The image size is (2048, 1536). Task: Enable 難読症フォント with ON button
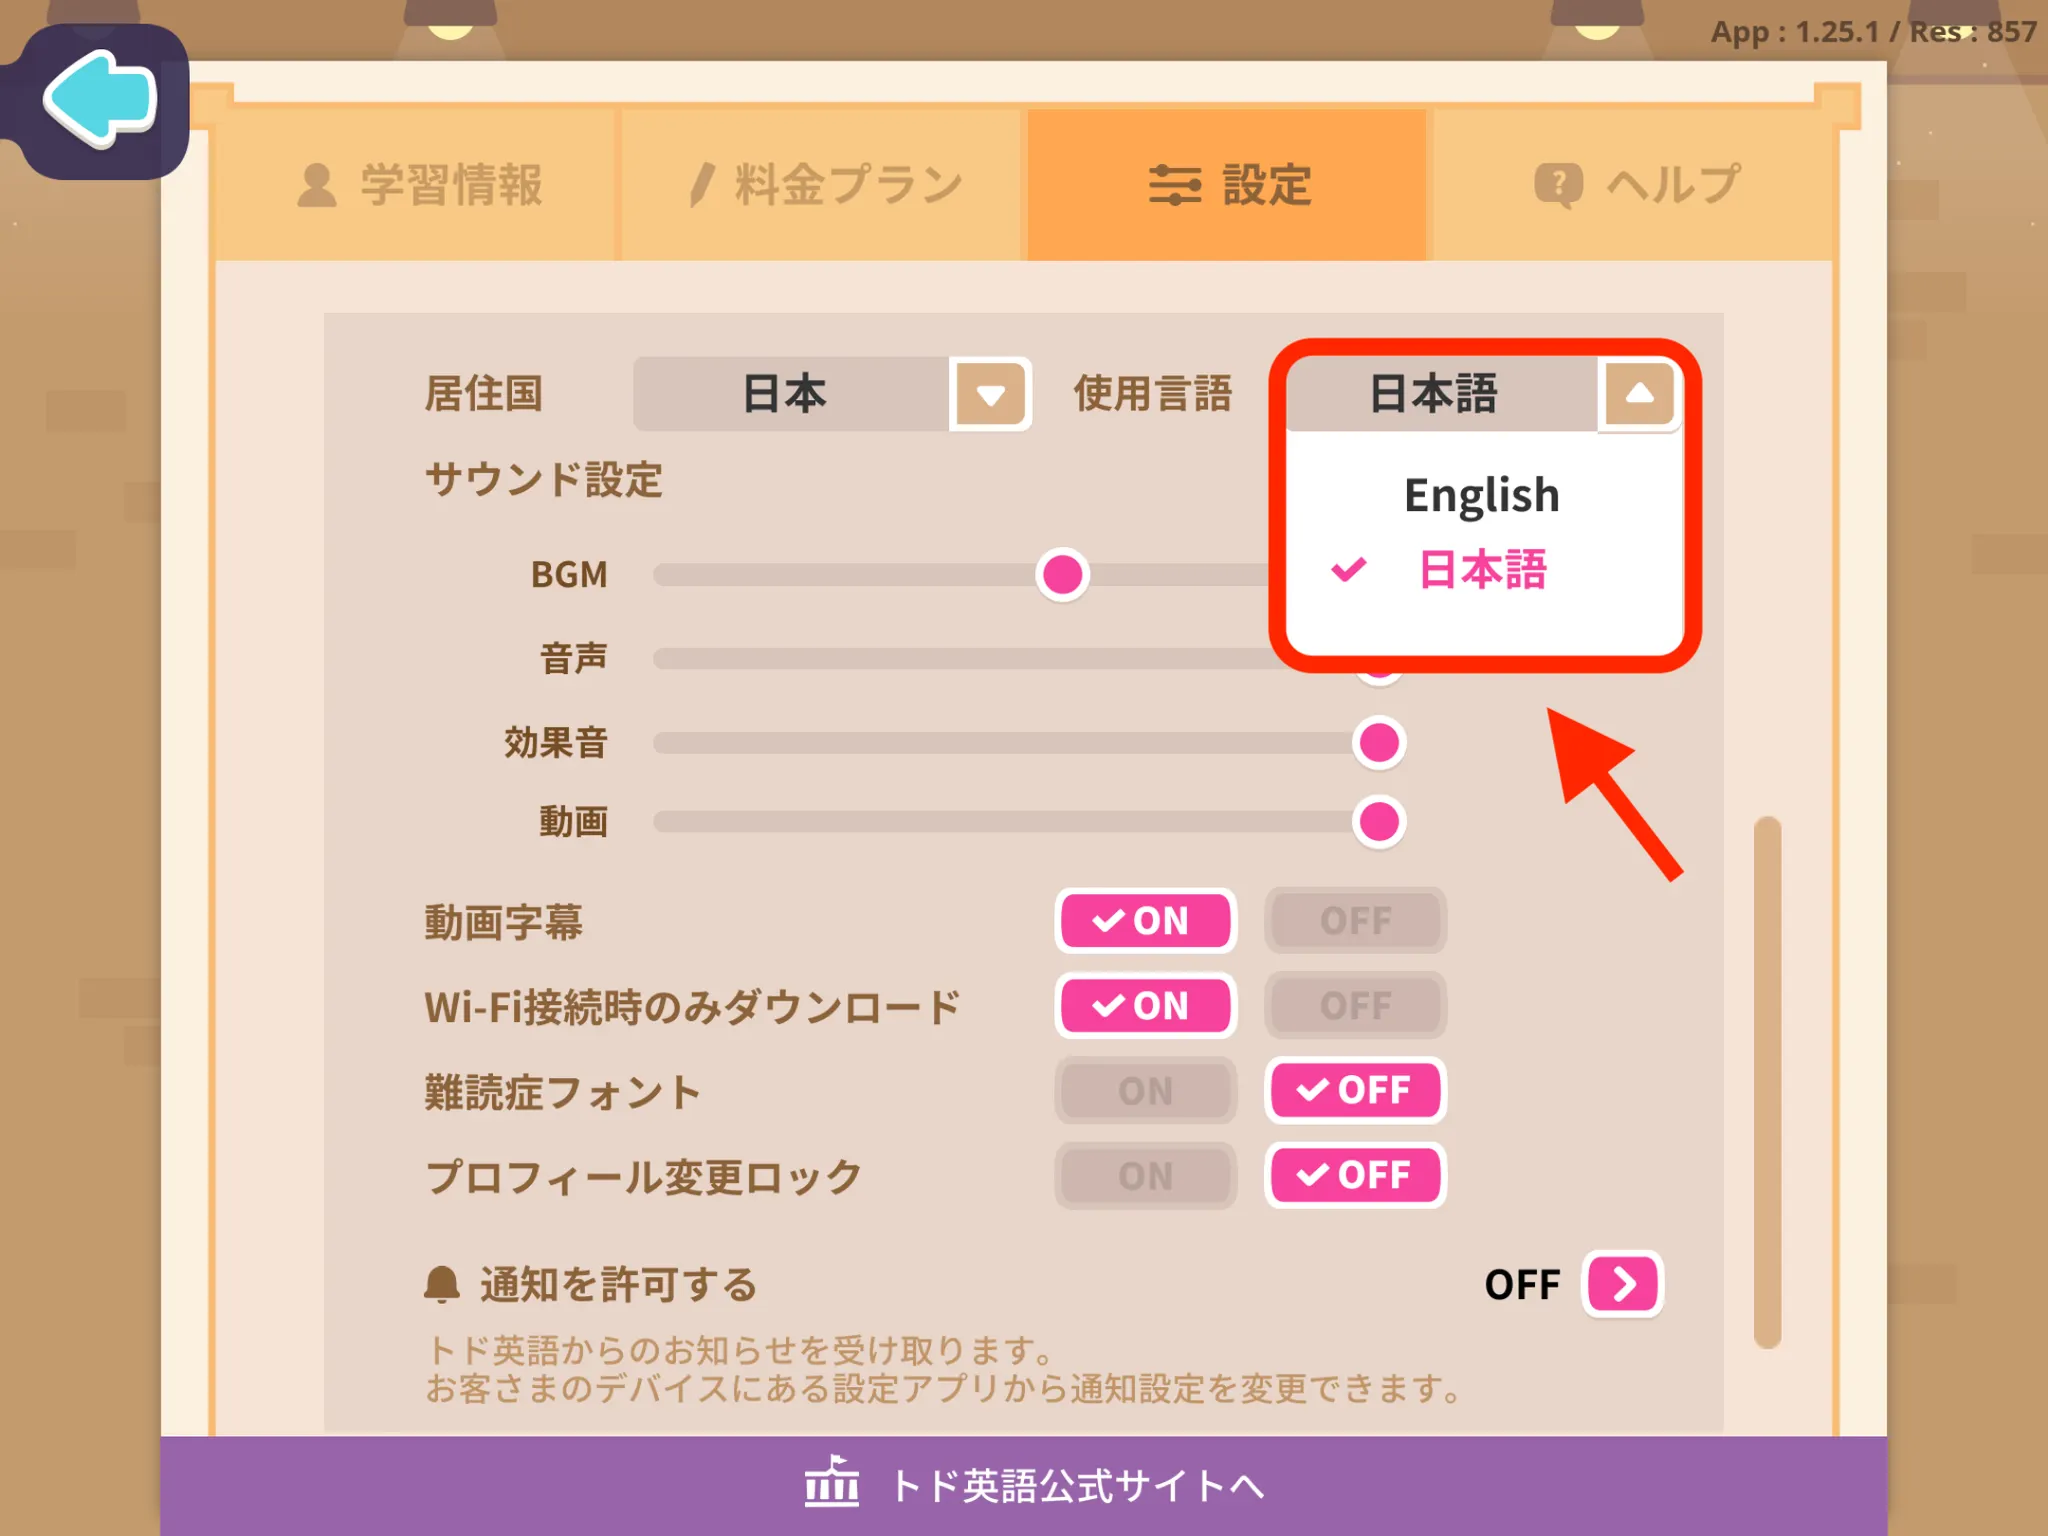tap(1145, 1091)
